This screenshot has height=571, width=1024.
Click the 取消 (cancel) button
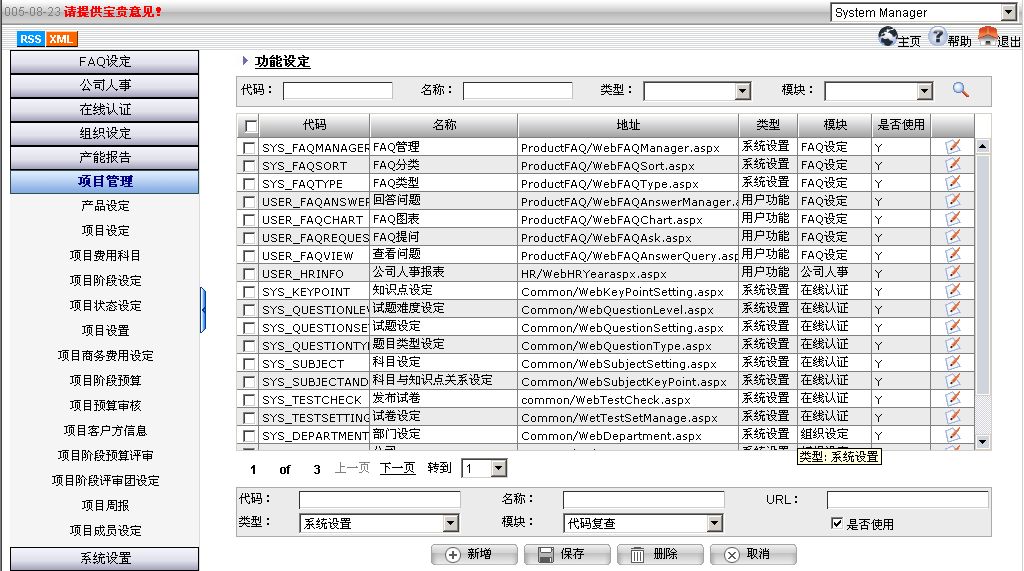[x=754, y=554]
